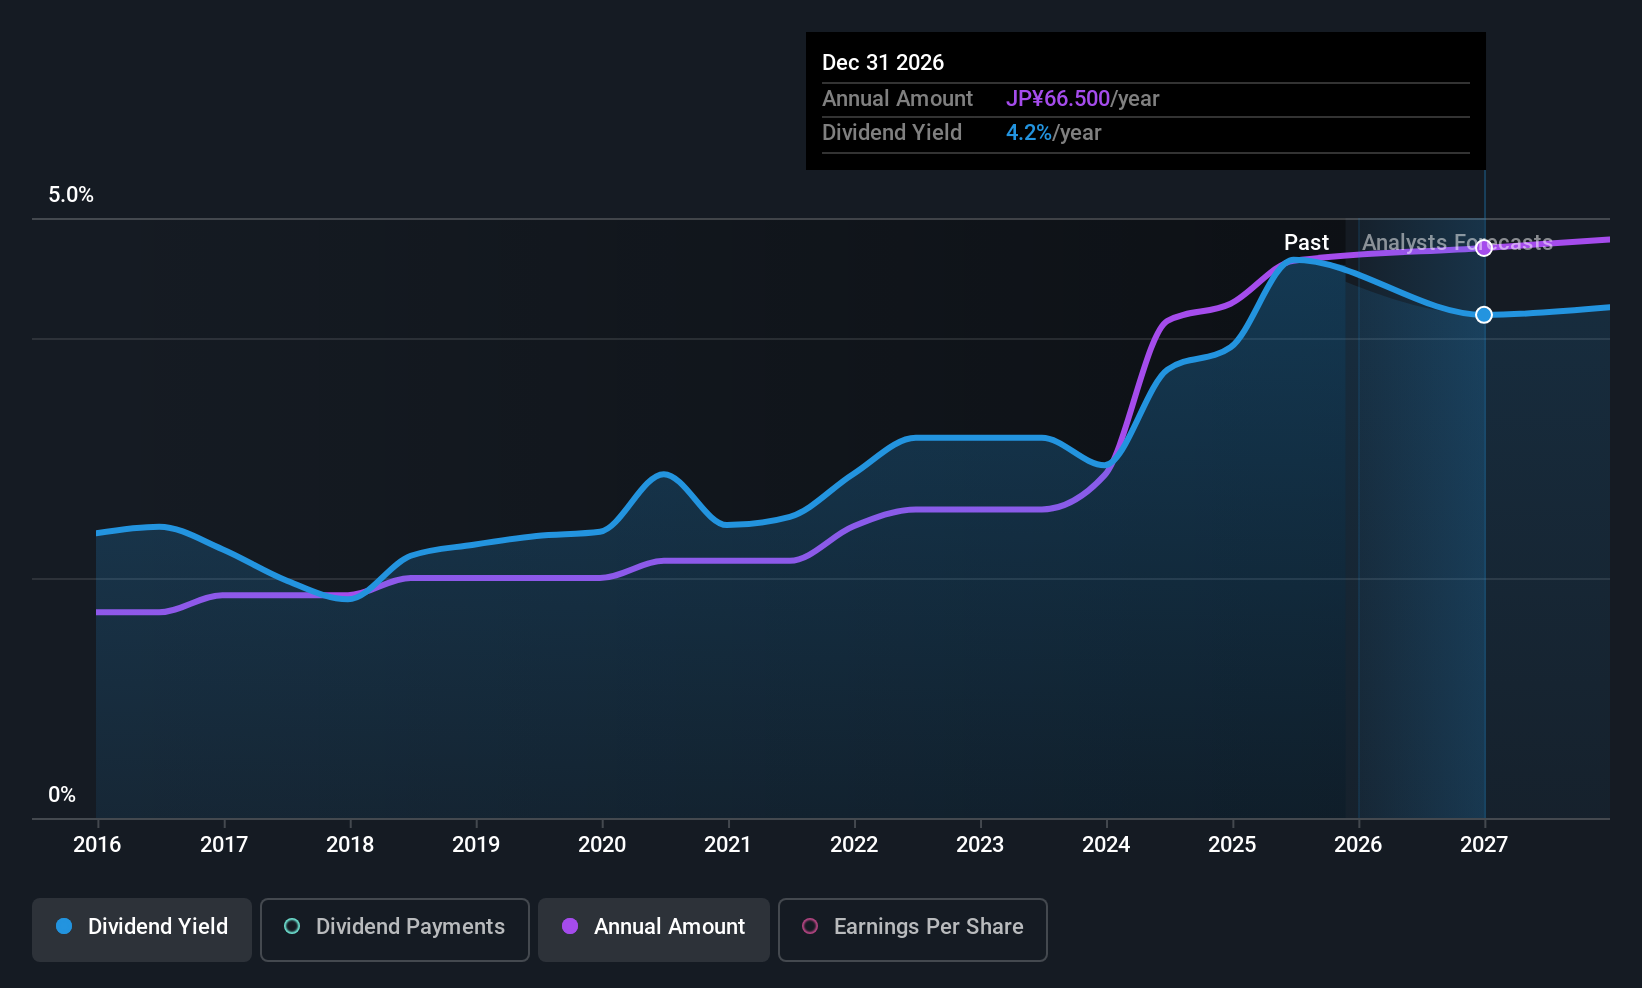Click the 5.0% y-axis label
The width and height of the screenshot is (1642, 988).
(x=71, y=195)
